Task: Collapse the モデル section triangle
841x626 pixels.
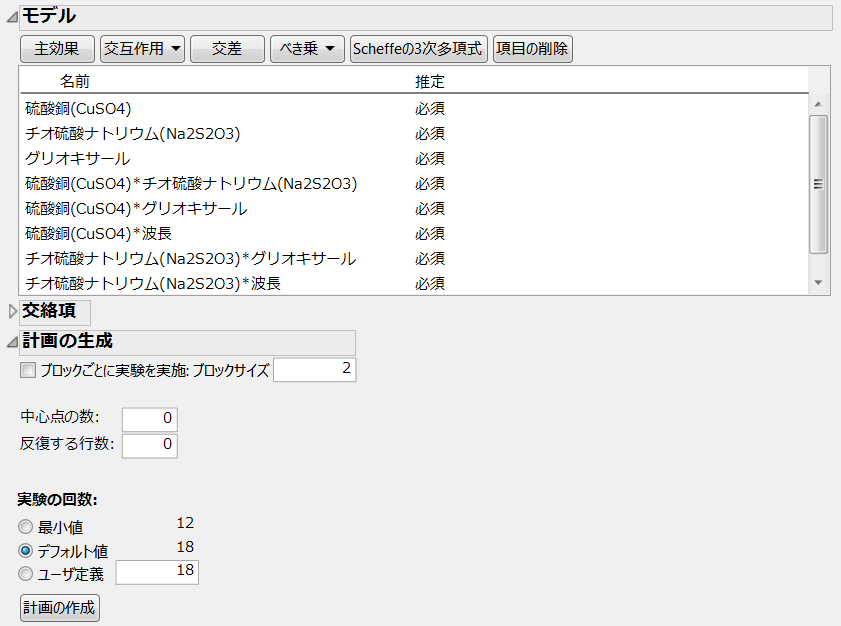Action: click(12, 17)
